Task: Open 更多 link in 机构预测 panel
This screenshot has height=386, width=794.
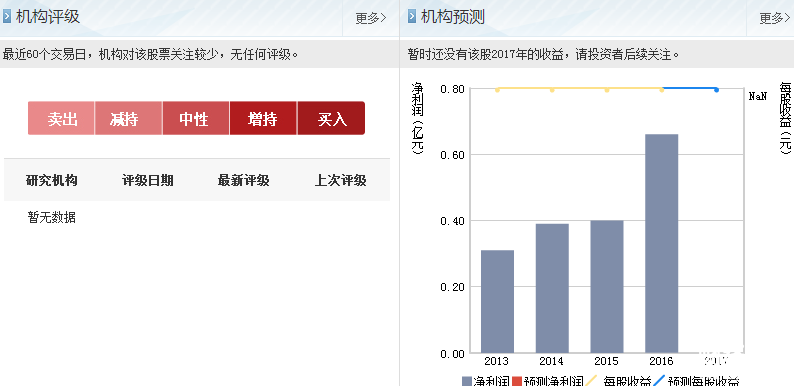Action: [x=775, y=19]
